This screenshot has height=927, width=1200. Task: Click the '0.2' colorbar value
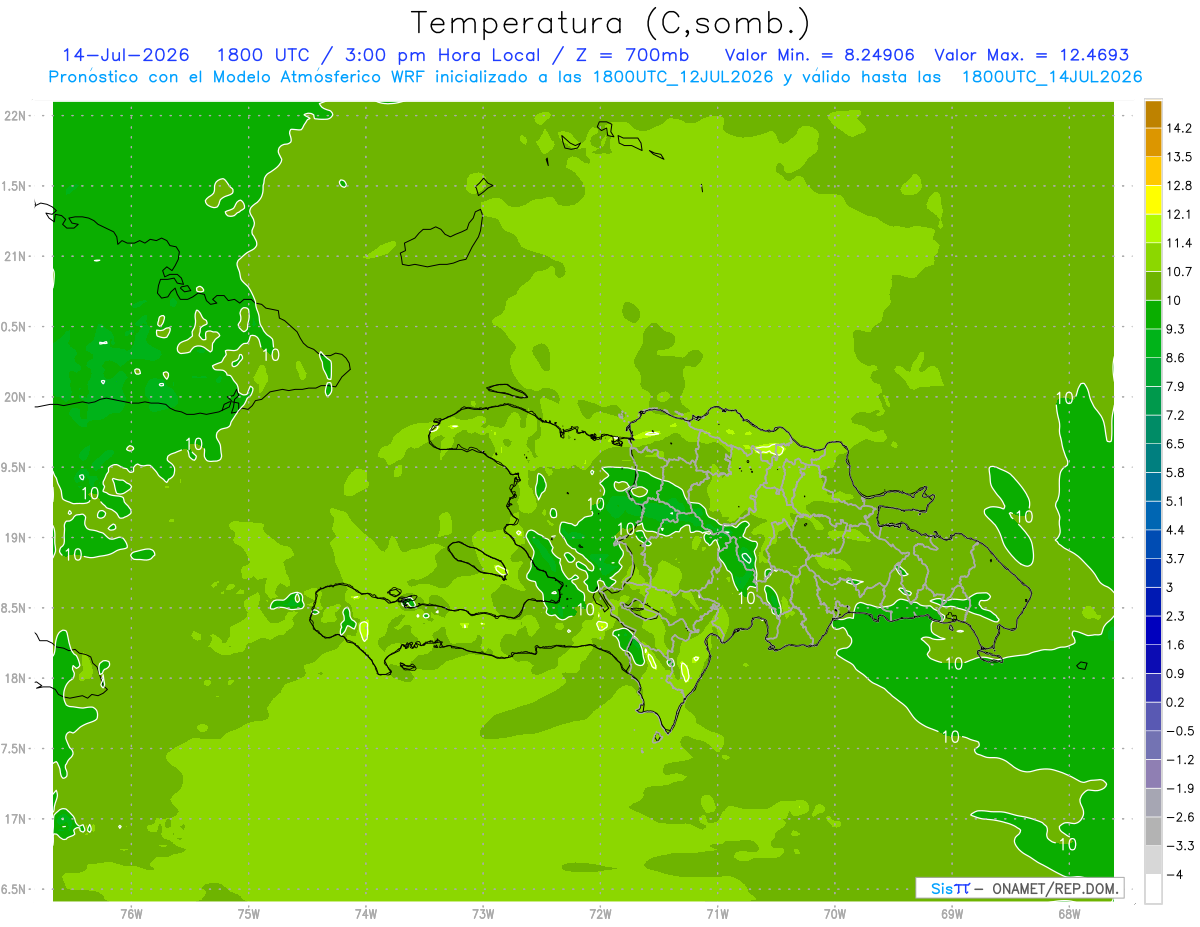tap(1177, 702)
